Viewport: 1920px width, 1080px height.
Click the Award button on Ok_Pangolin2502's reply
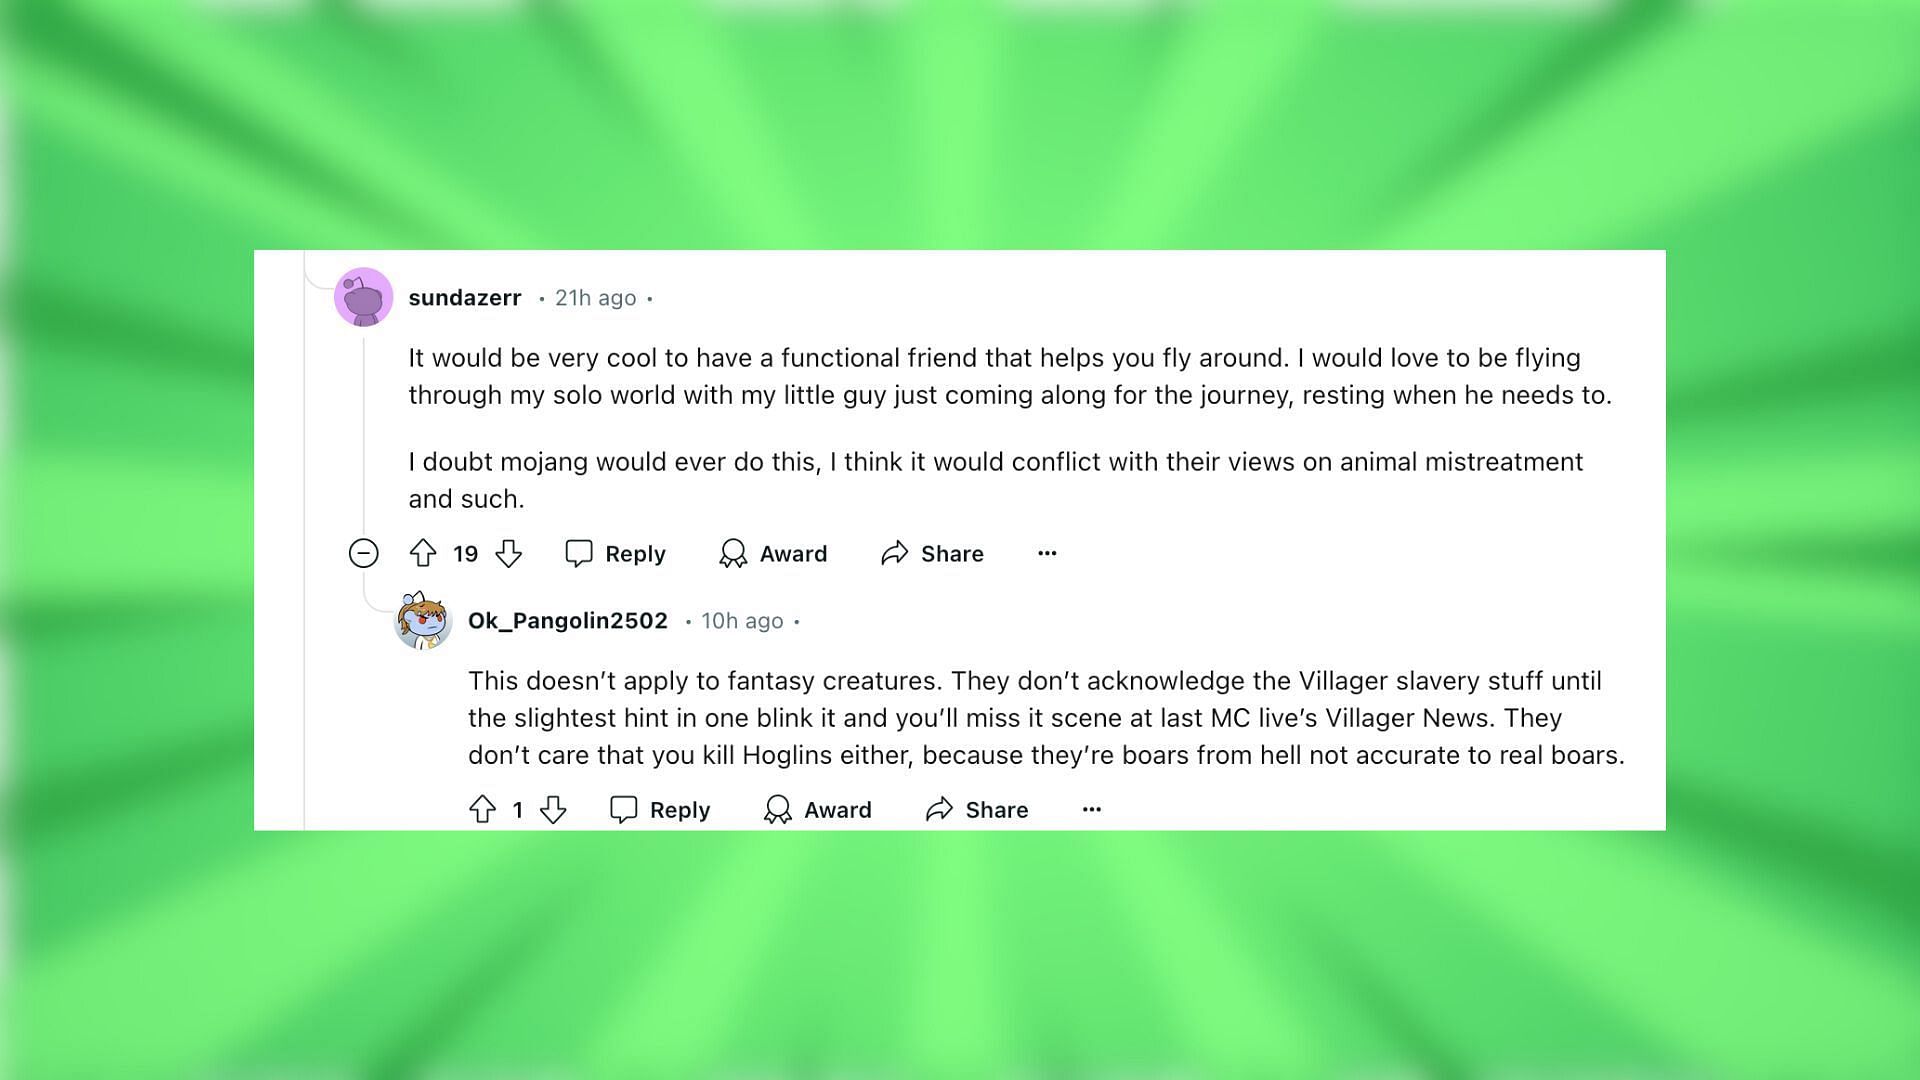[x=818, y=808]
